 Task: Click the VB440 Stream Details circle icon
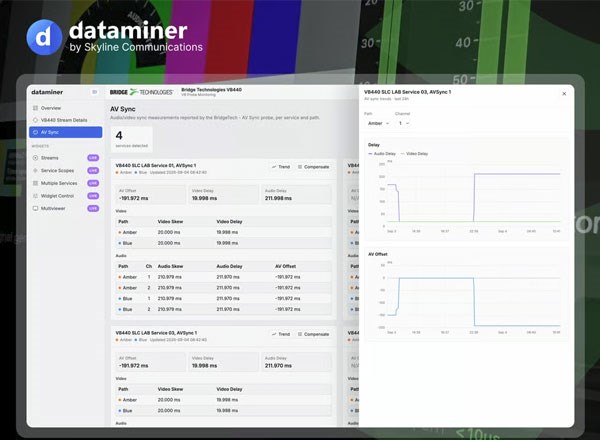[x=35, y=120]
